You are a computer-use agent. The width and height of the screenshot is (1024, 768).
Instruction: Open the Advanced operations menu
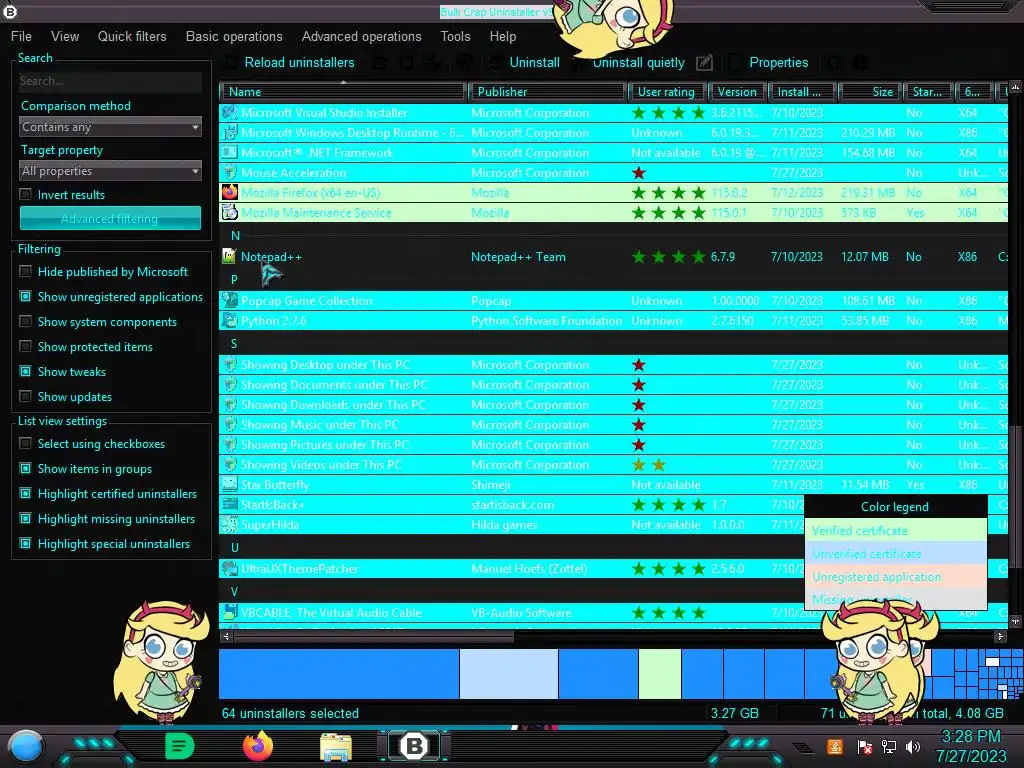361,37
